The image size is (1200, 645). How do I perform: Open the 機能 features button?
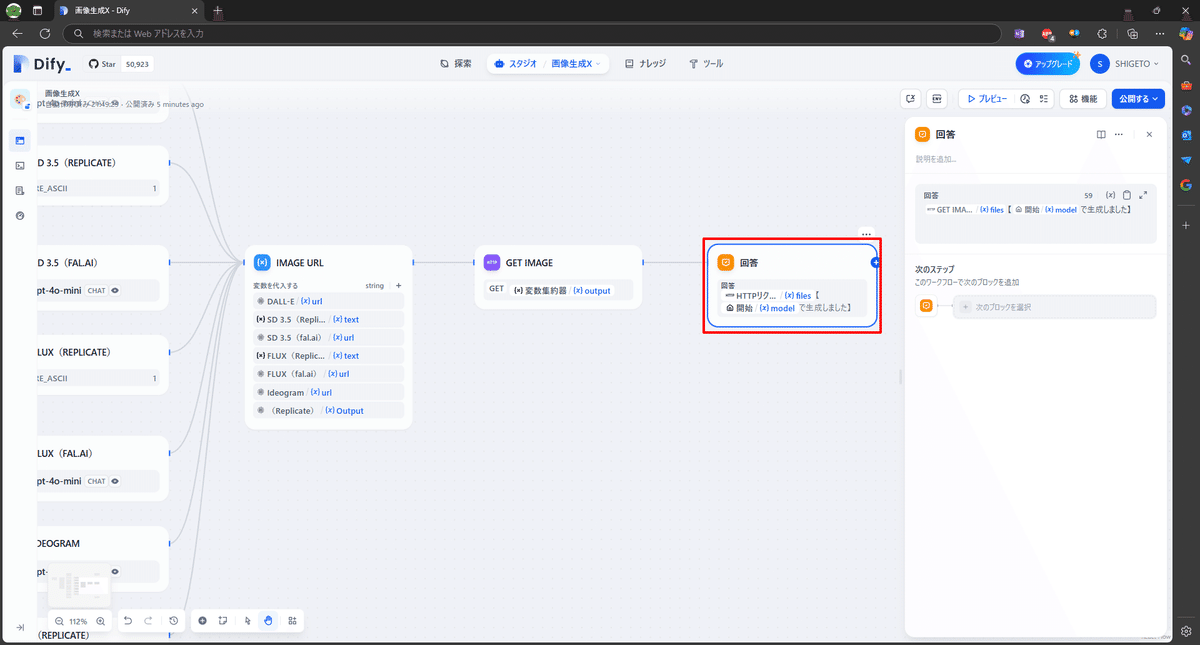coord(1083,99)
